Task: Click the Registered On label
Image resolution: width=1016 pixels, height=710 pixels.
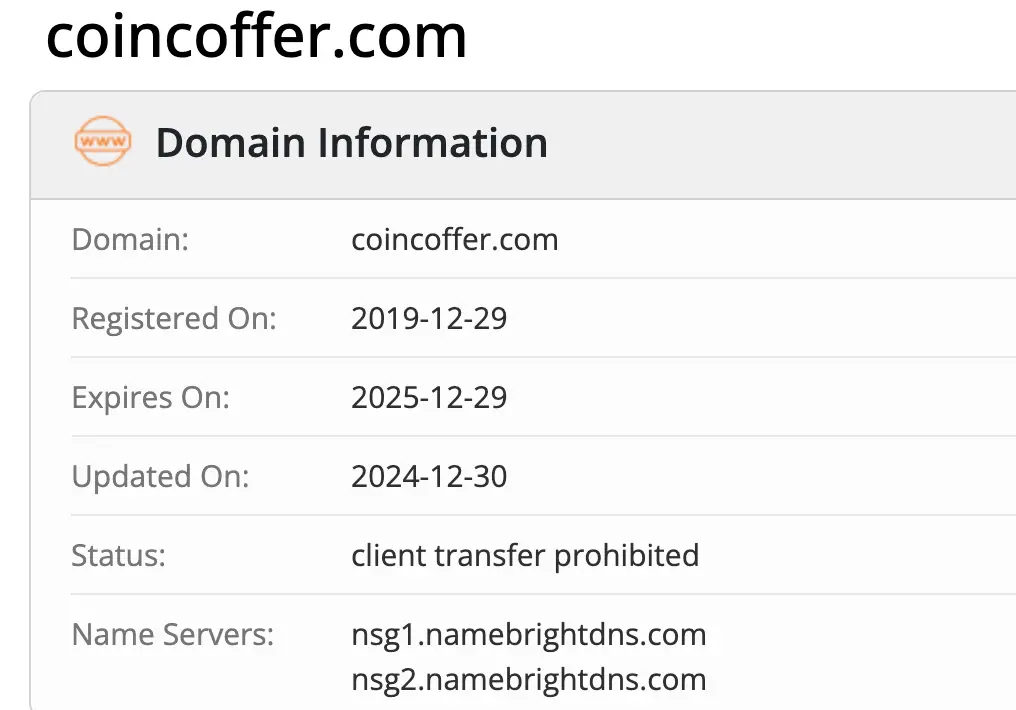Action: point(174,319)
